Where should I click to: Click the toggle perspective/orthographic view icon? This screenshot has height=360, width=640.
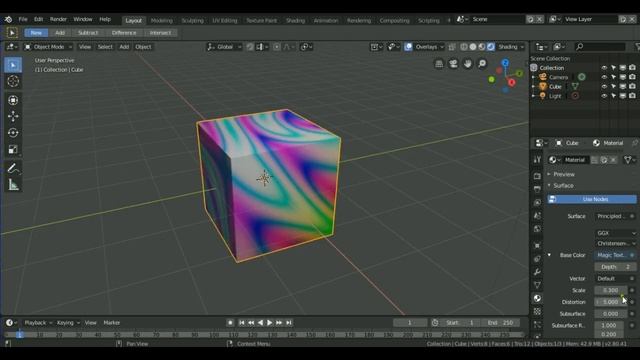tap(439, 64)
